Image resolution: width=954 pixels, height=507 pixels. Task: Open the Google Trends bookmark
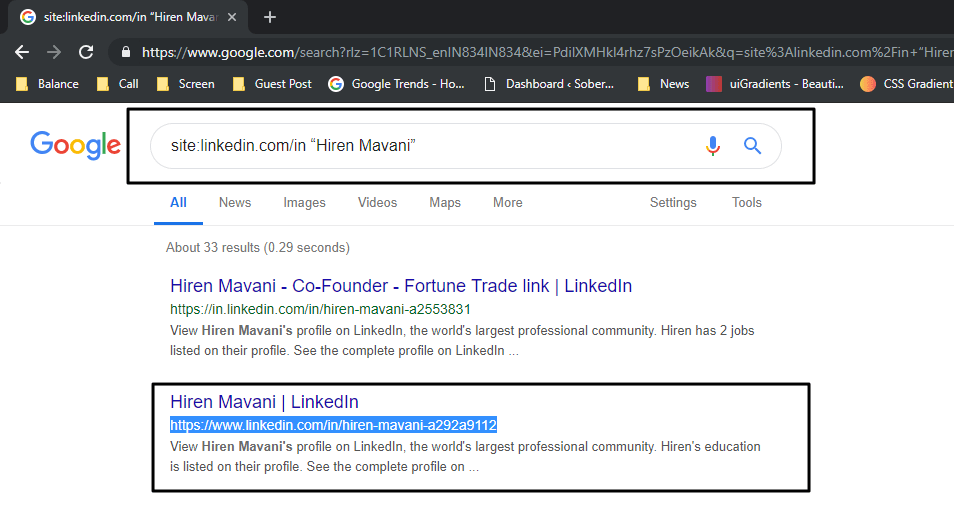pyautogui.click(x=397, y=84)
